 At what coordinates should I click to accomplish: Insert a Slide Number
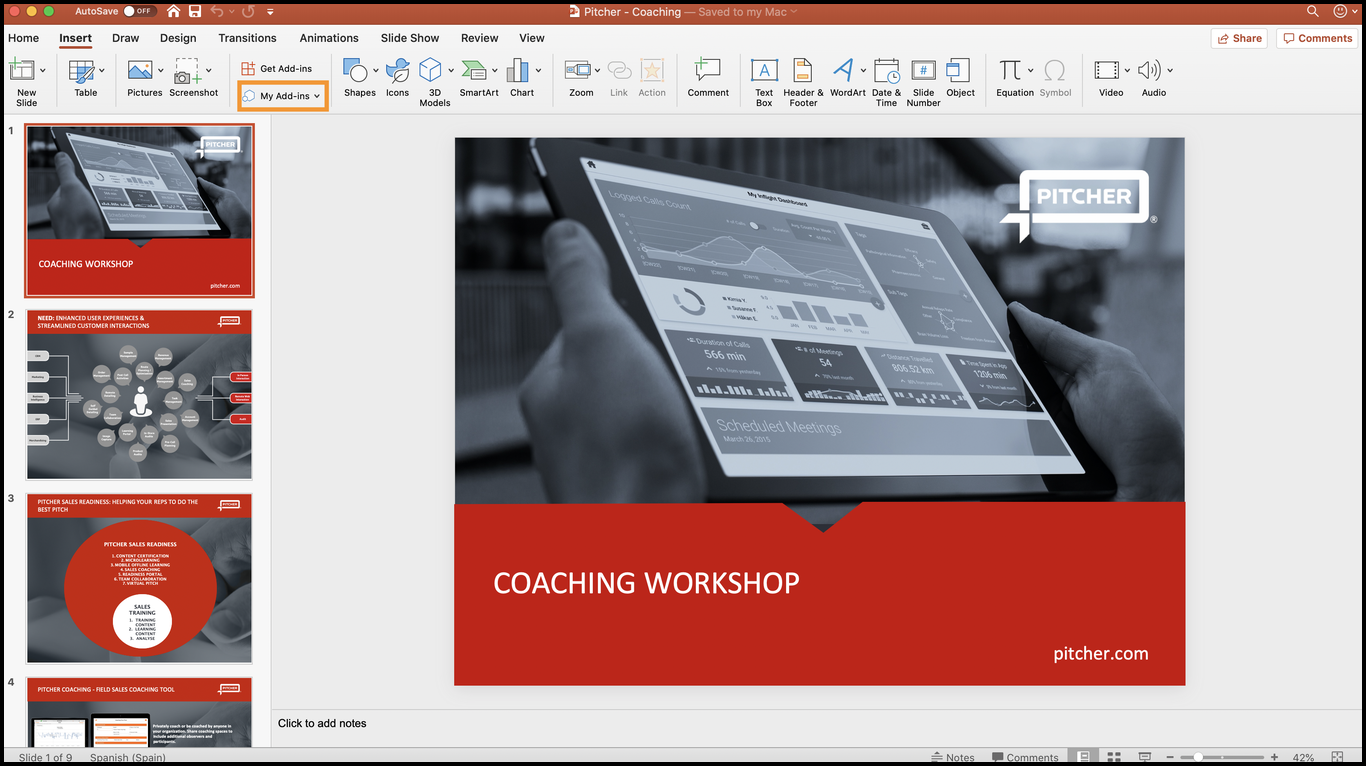(x=922, y=75)
